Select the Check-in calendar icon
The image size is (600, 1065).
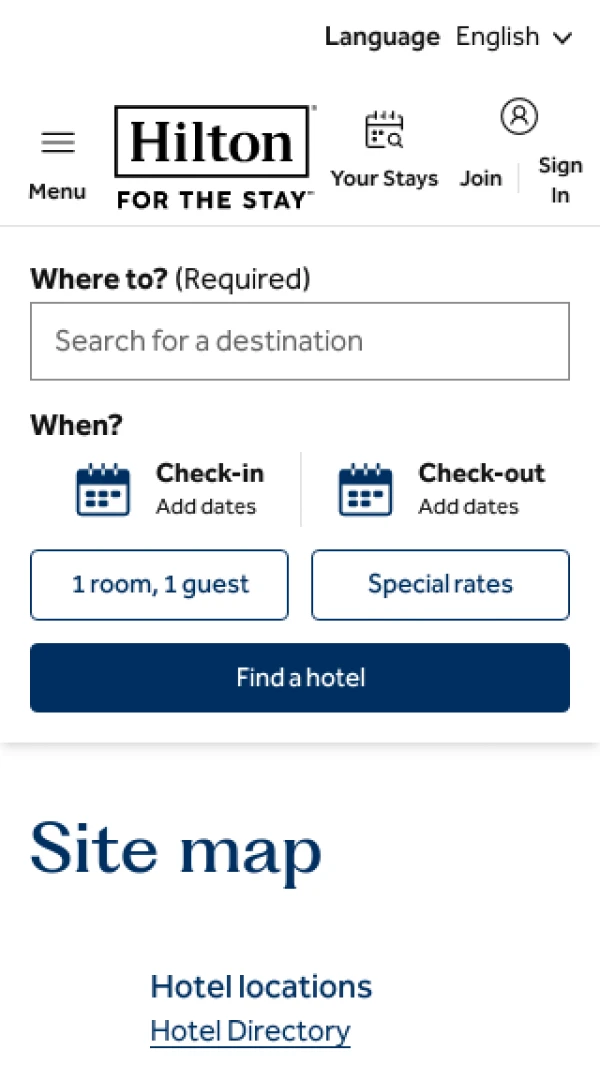tap(102, 489)
